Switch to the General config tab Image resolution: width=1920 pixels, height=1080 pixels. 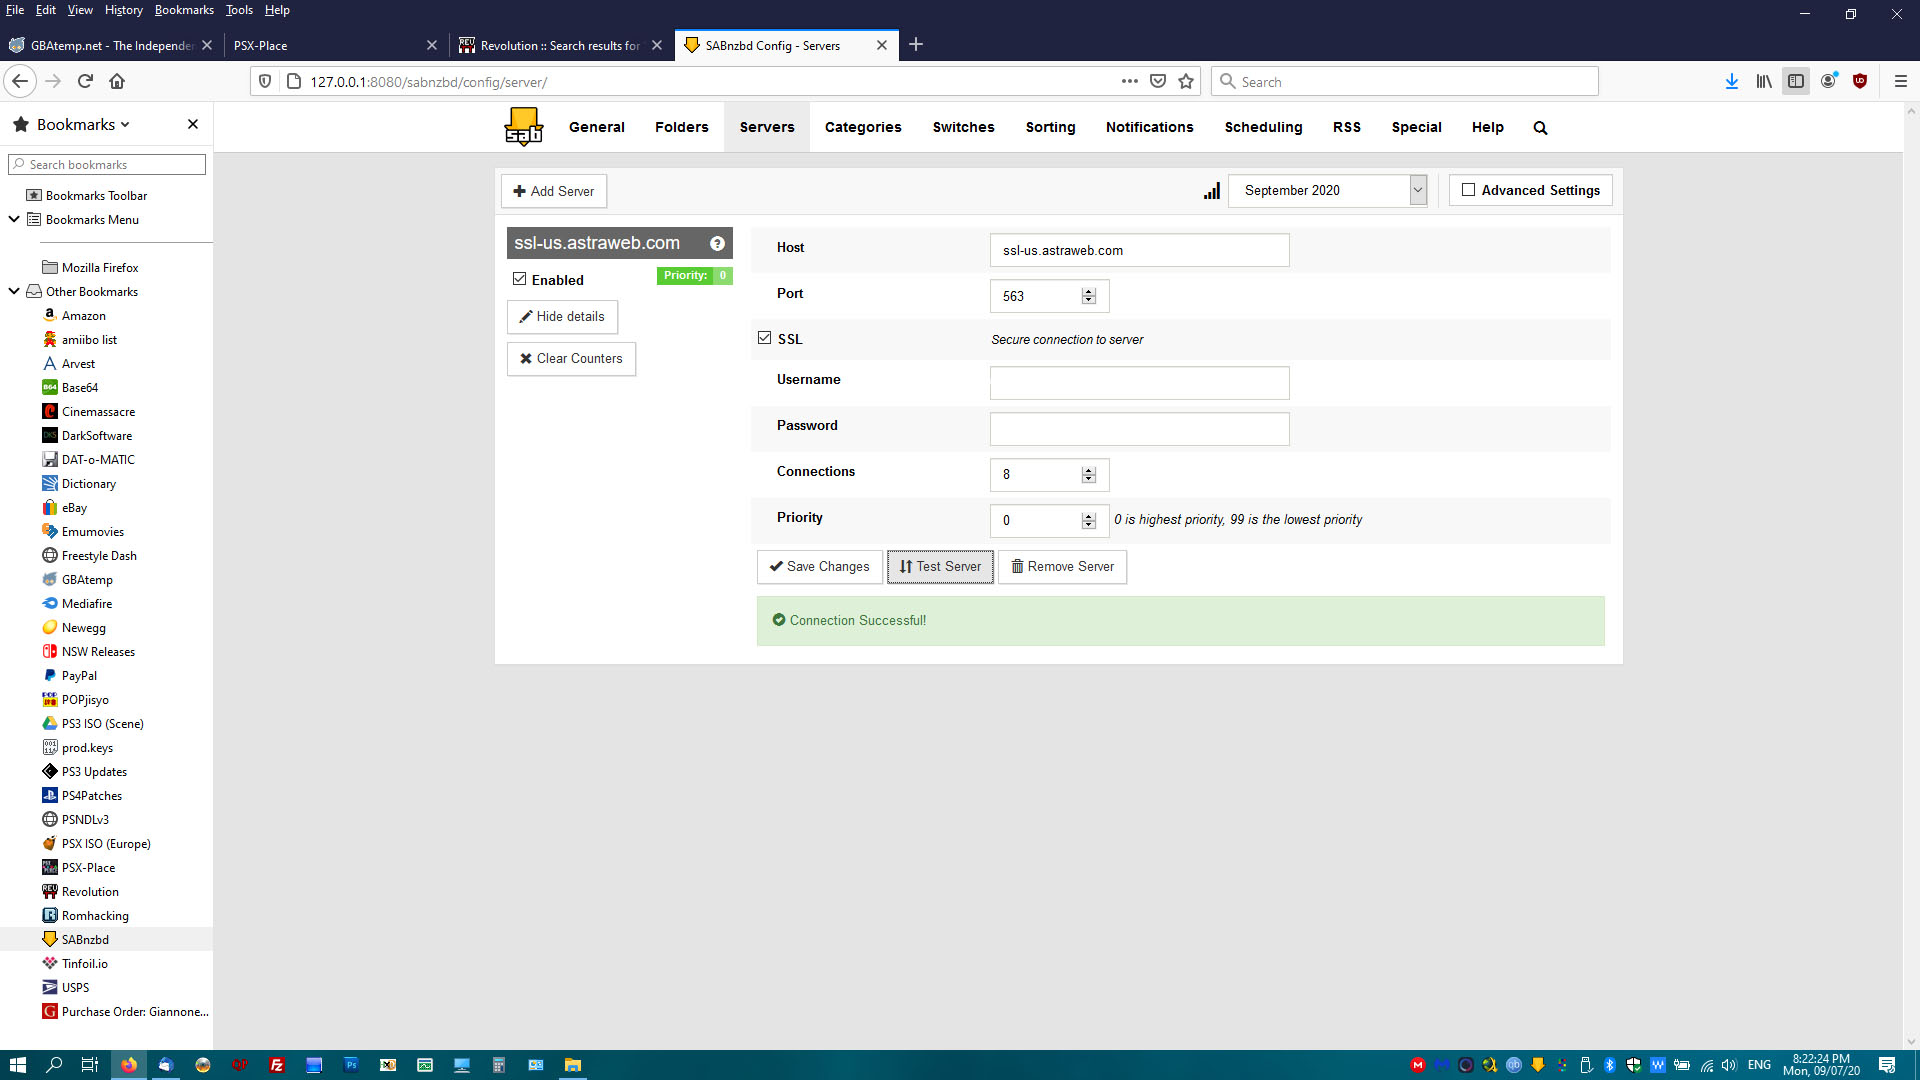point(597,127)
